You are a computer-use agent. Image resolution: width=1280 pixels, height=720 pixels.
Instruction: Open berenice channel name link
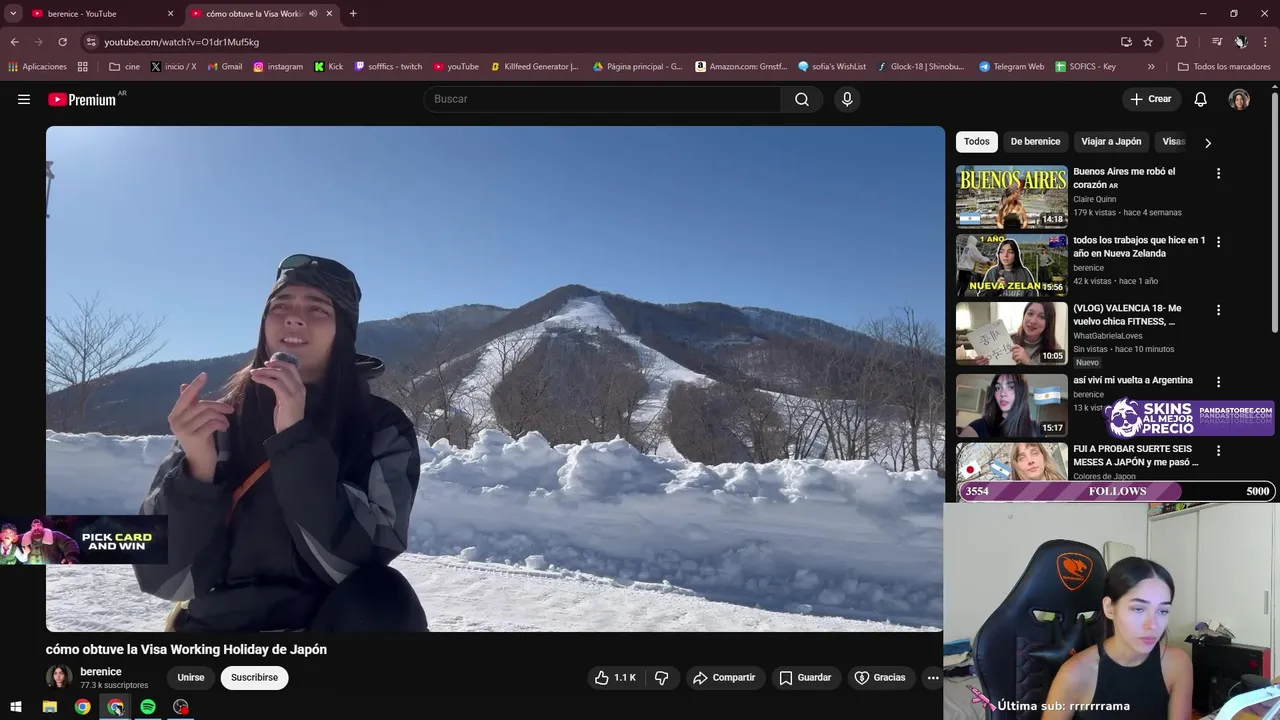pos(101,672)
